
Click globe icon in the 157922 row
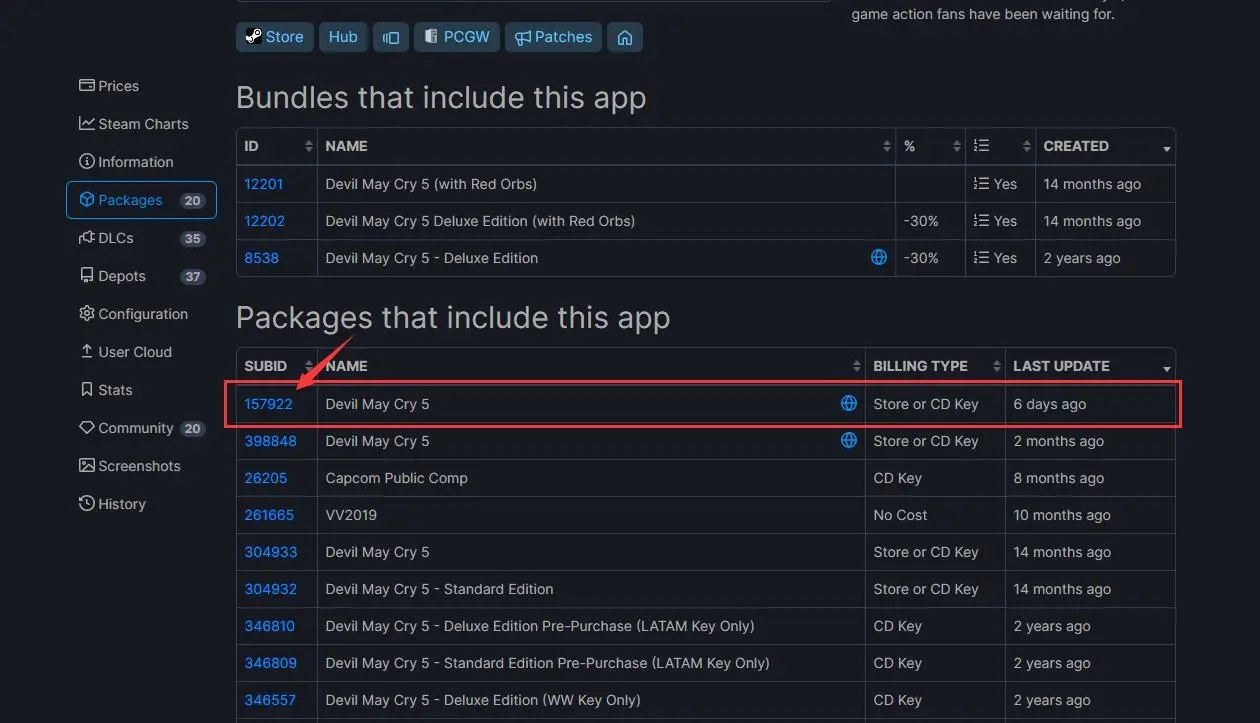(x=849, y=404)
